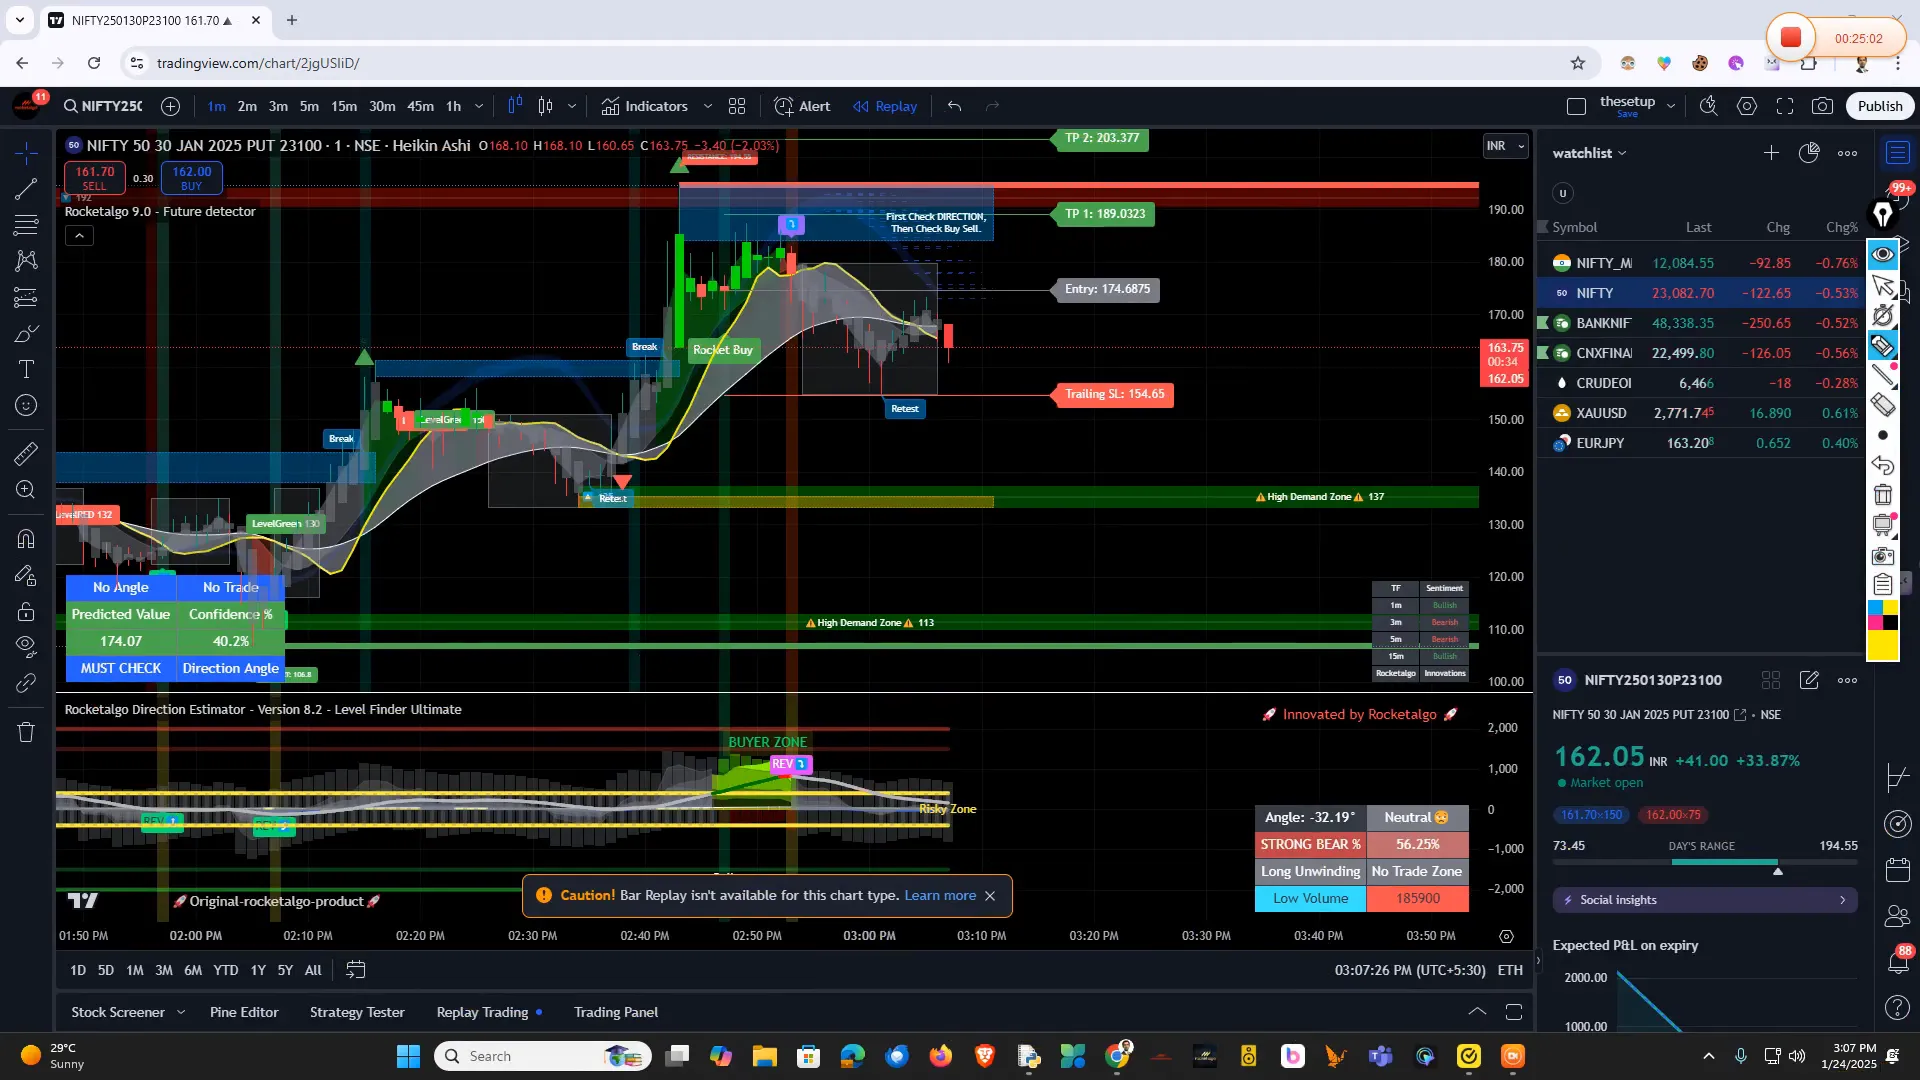Select the emoji drawing tool
Screen dimensions: 1920x1080
[x=26, y=405]
